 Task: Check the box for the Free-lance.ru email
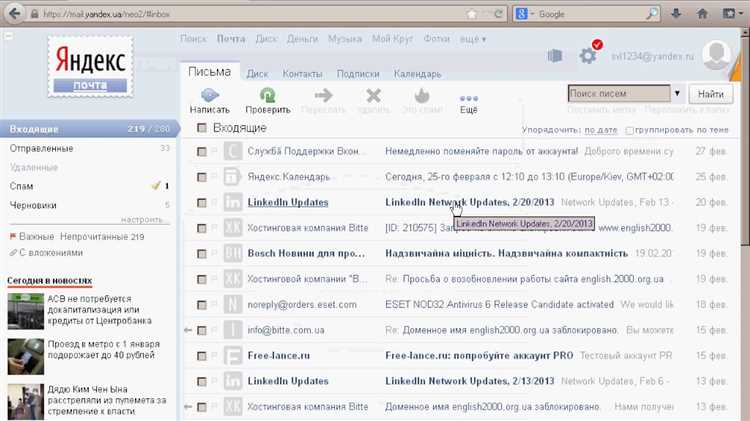(x=202, y=355)
